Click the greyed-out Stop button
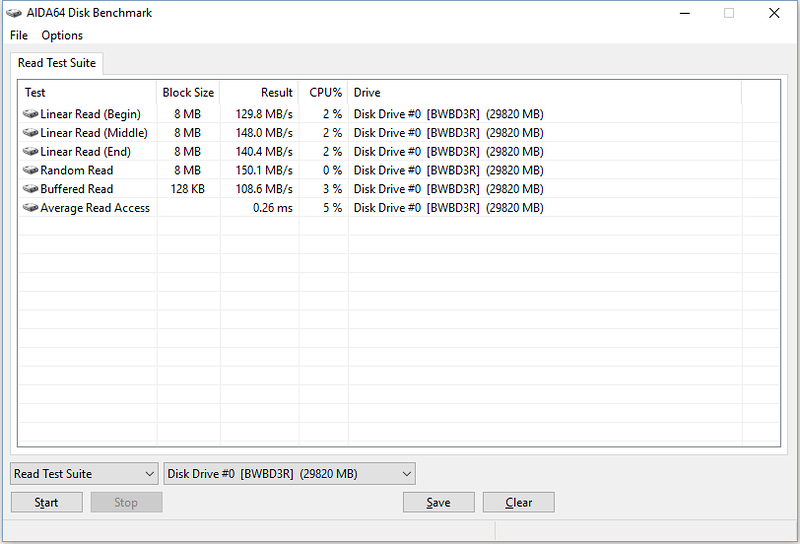 click(126, 502)
